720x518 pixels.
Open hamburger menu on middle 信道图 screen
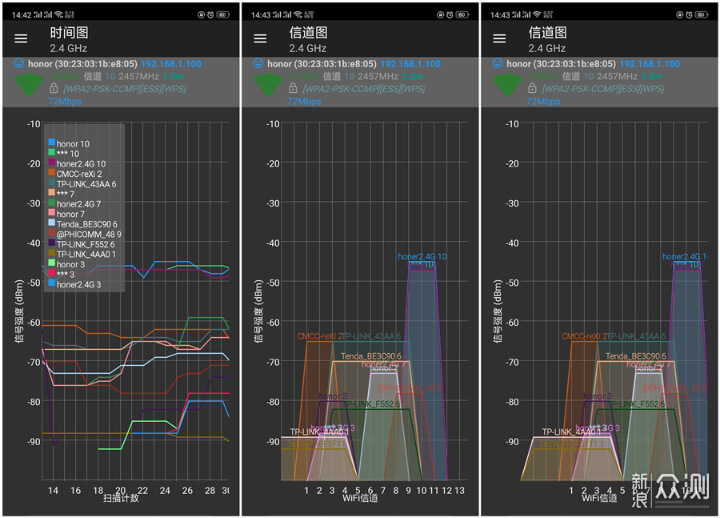click(x=260, y=39)
